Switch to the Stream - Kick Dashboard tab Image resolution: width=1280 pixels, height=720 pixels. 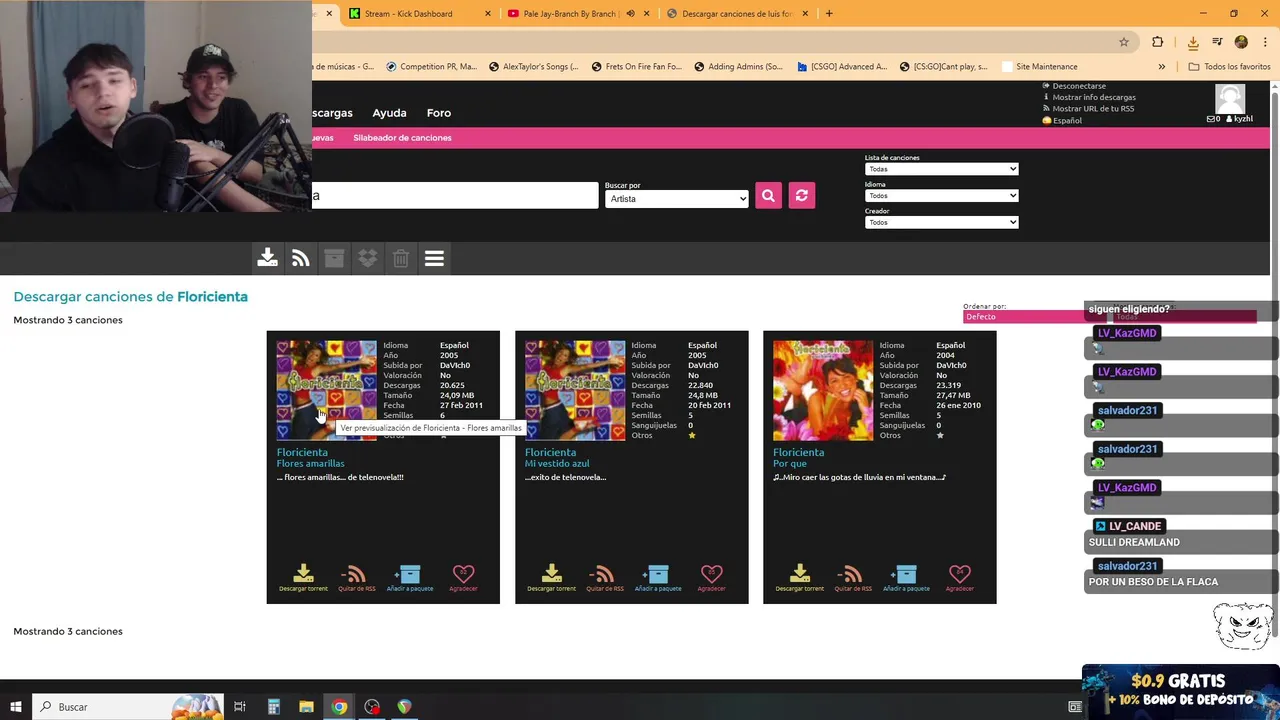tap(420, 14)
